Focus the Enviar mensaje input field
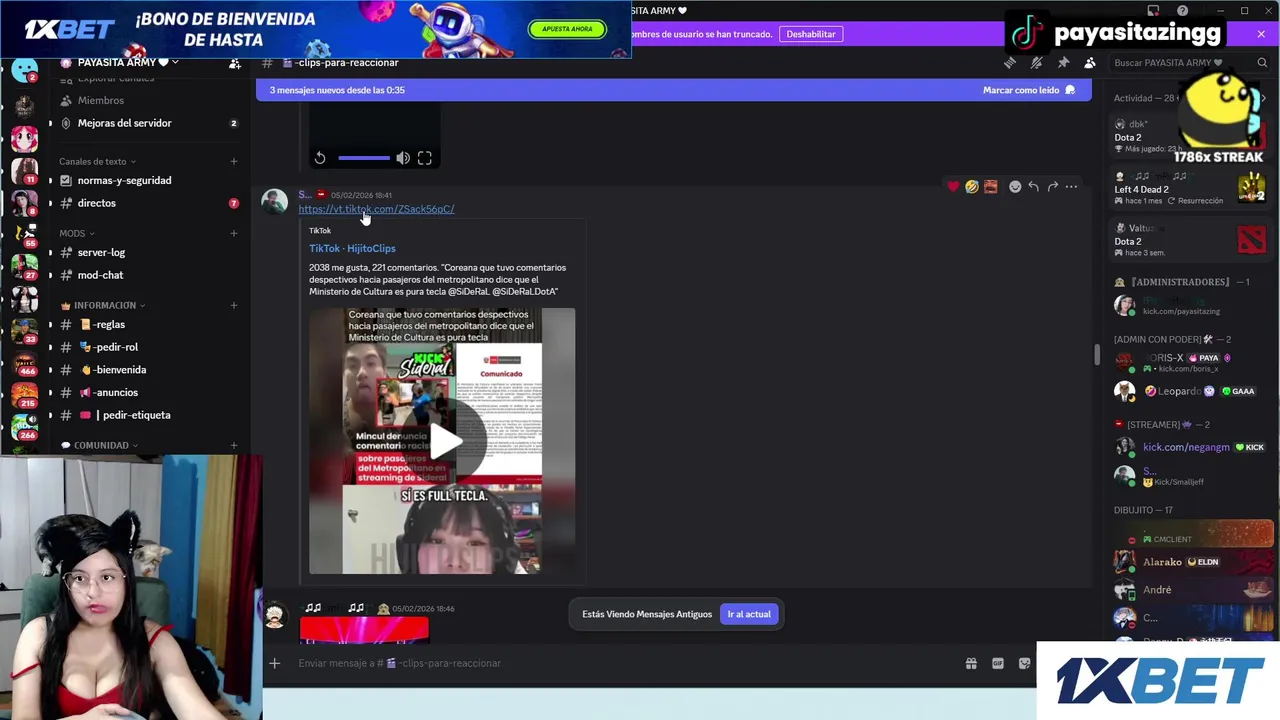This screenshot has width=1280, height=720. click(620, 663)
